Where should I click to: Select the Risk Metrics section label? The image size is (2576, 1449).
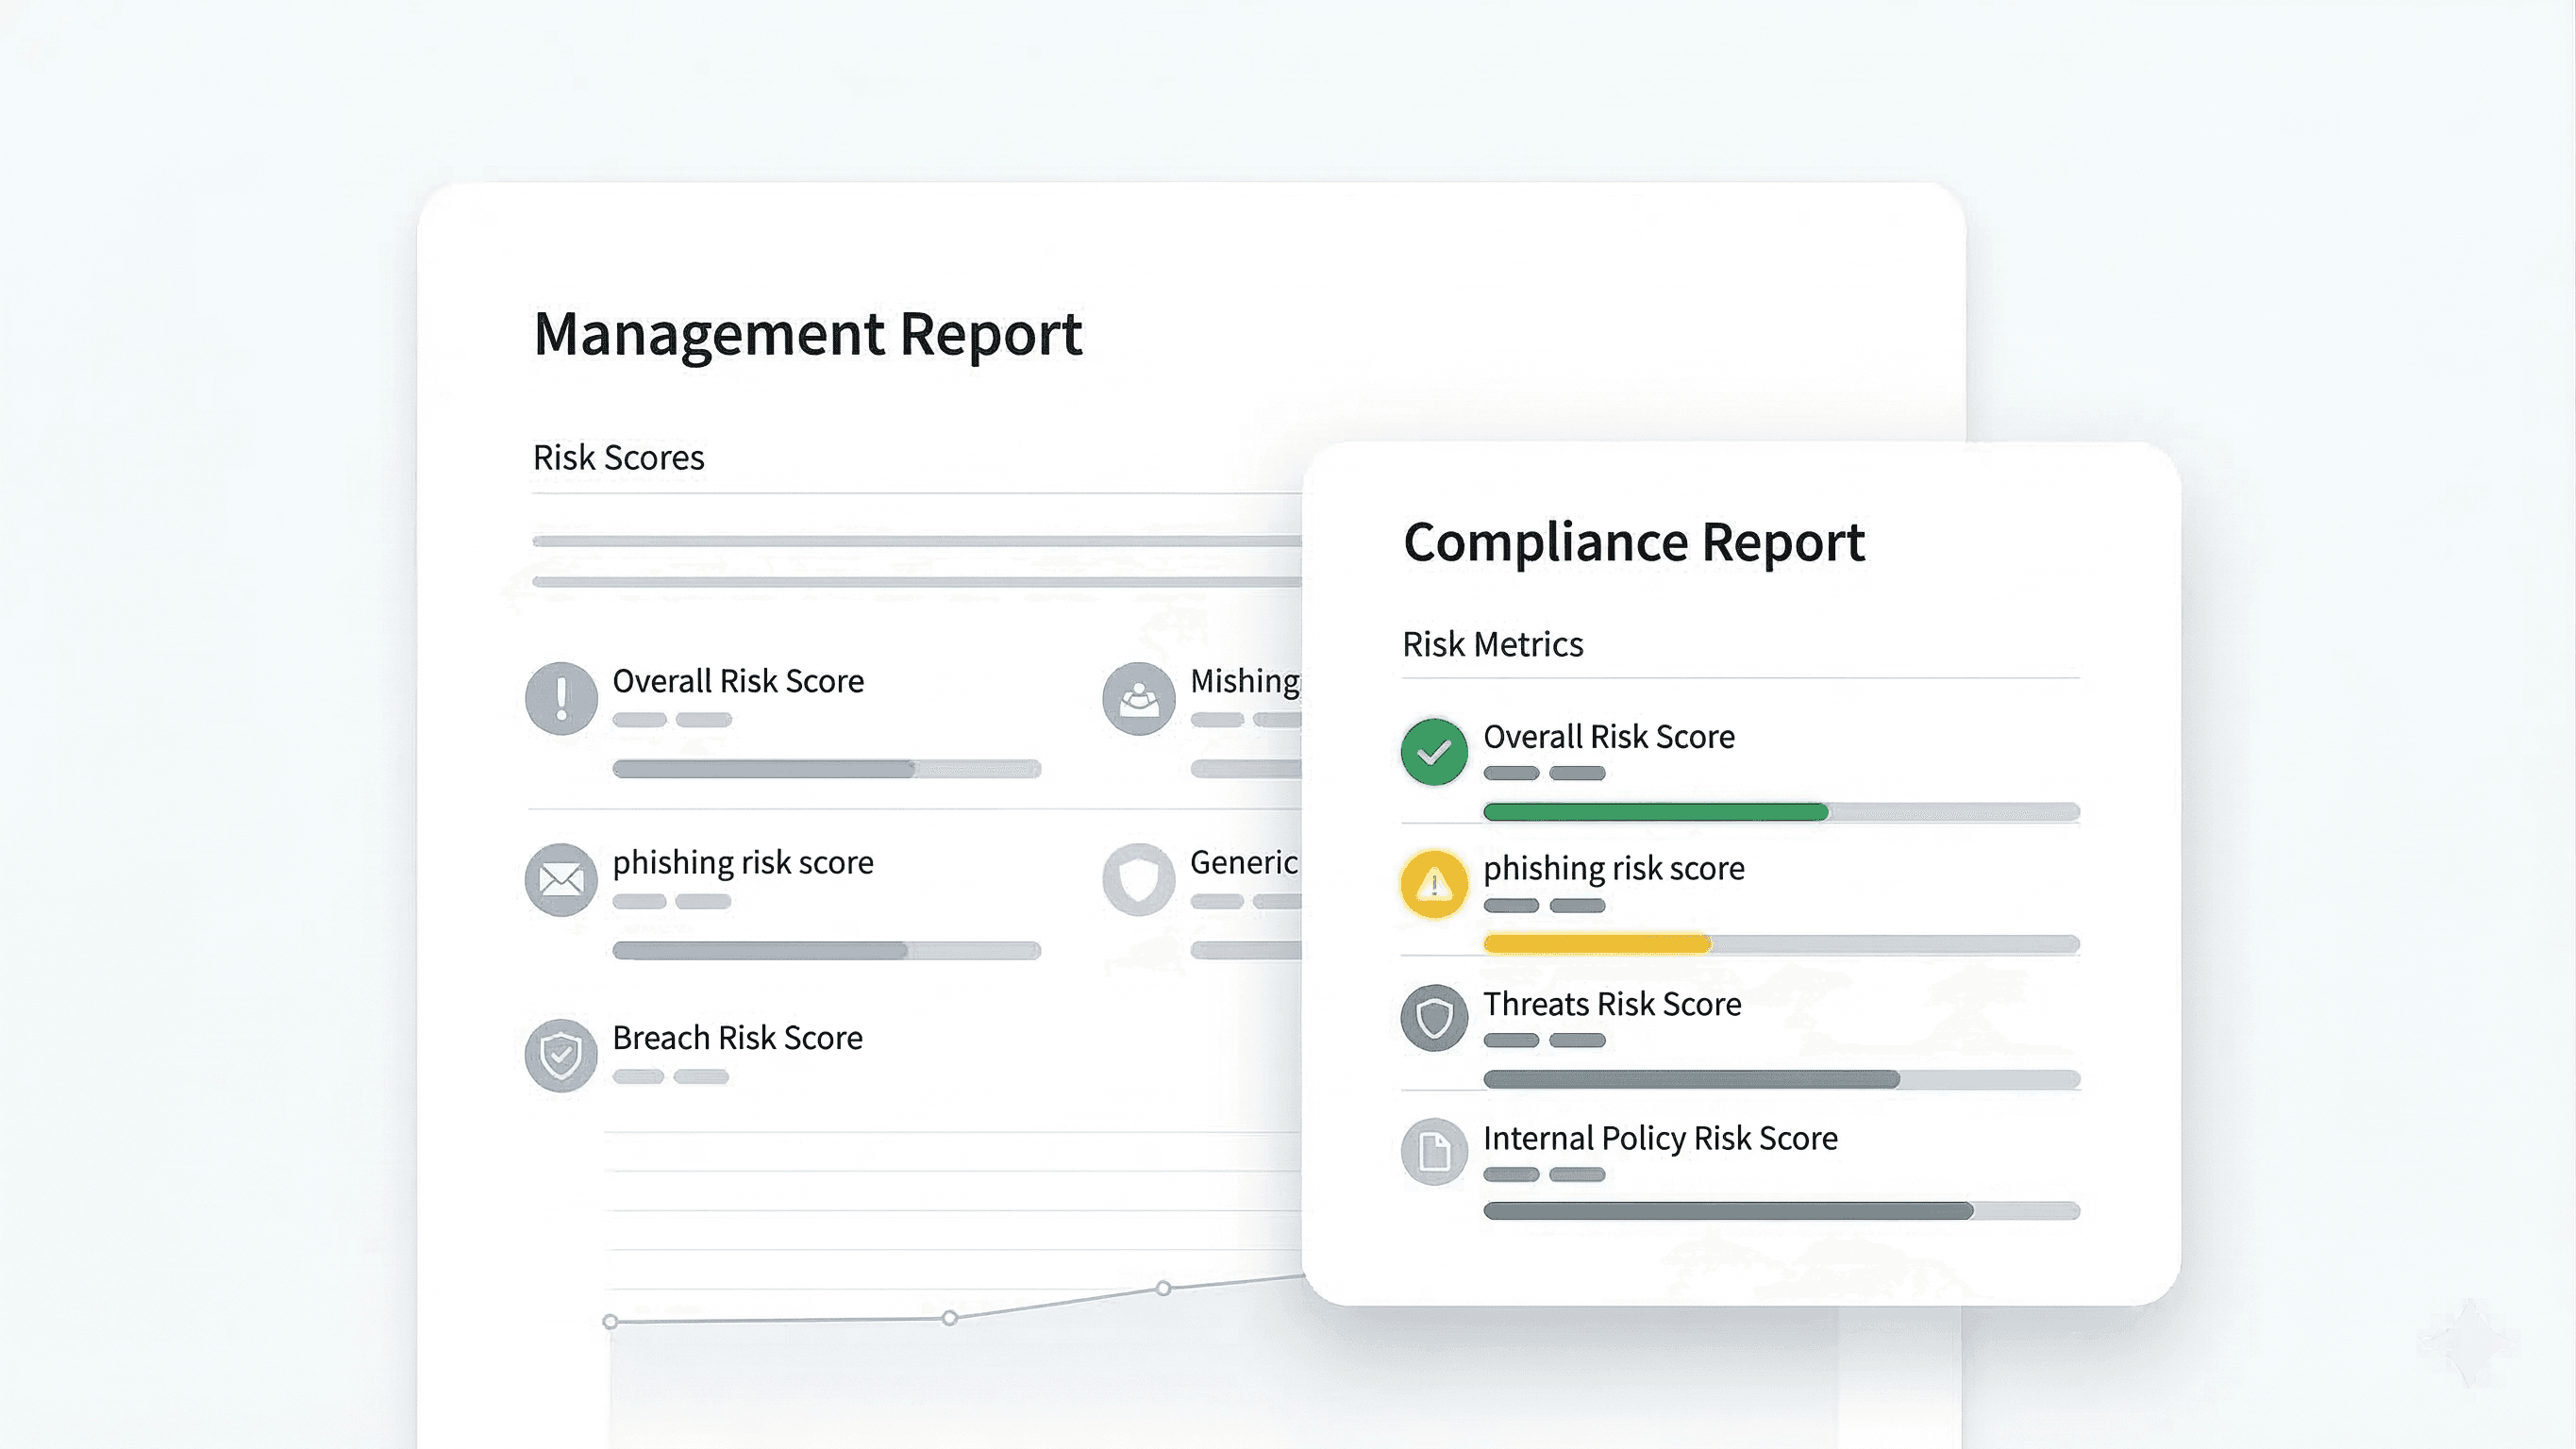(x=1492, y=645)
